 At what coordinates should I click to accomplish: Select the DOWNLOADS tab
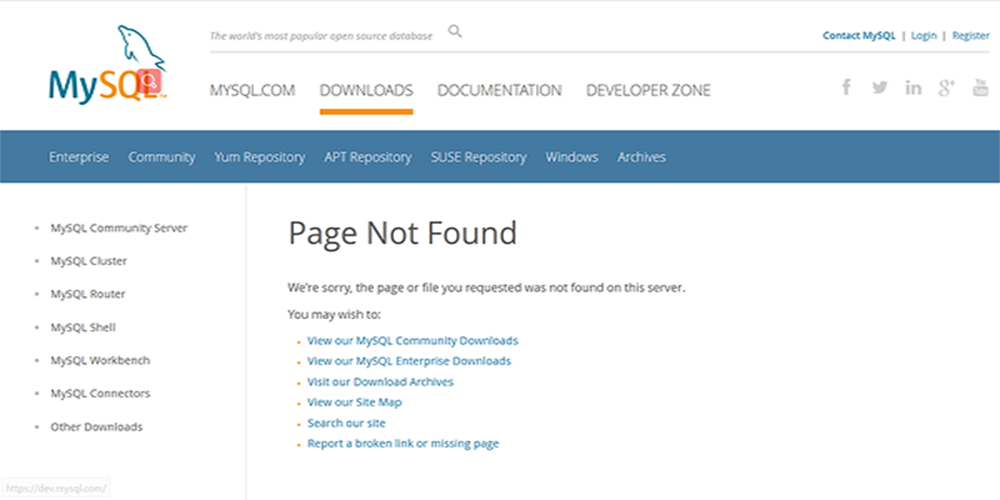coord(367,91)
